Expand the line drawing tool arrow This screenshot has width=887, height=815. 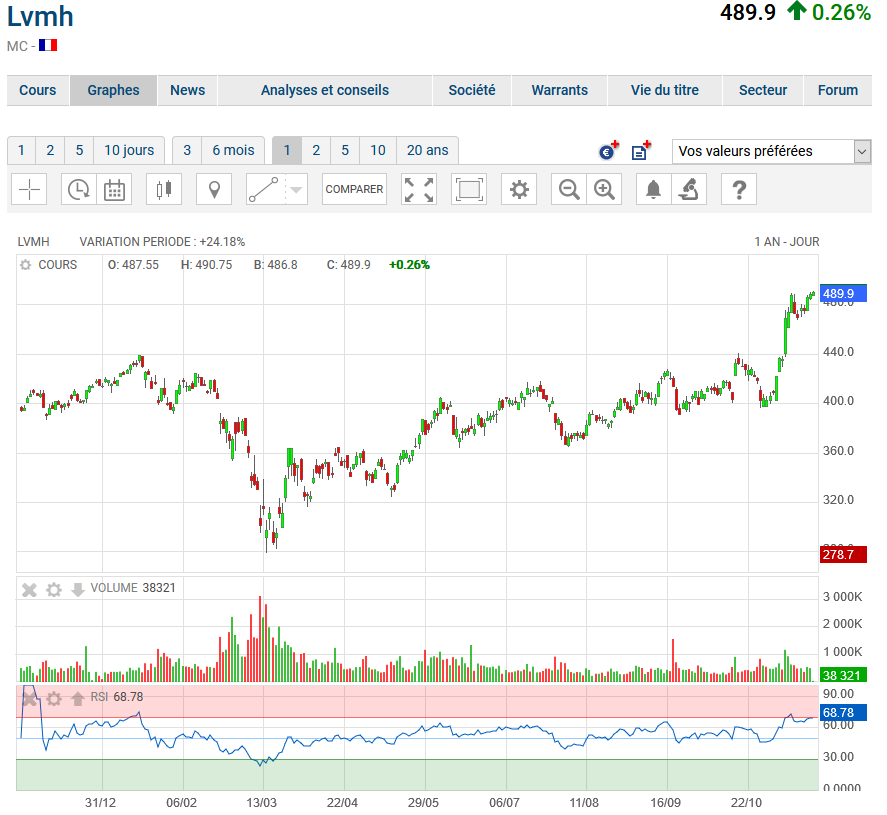click(296, 189)
